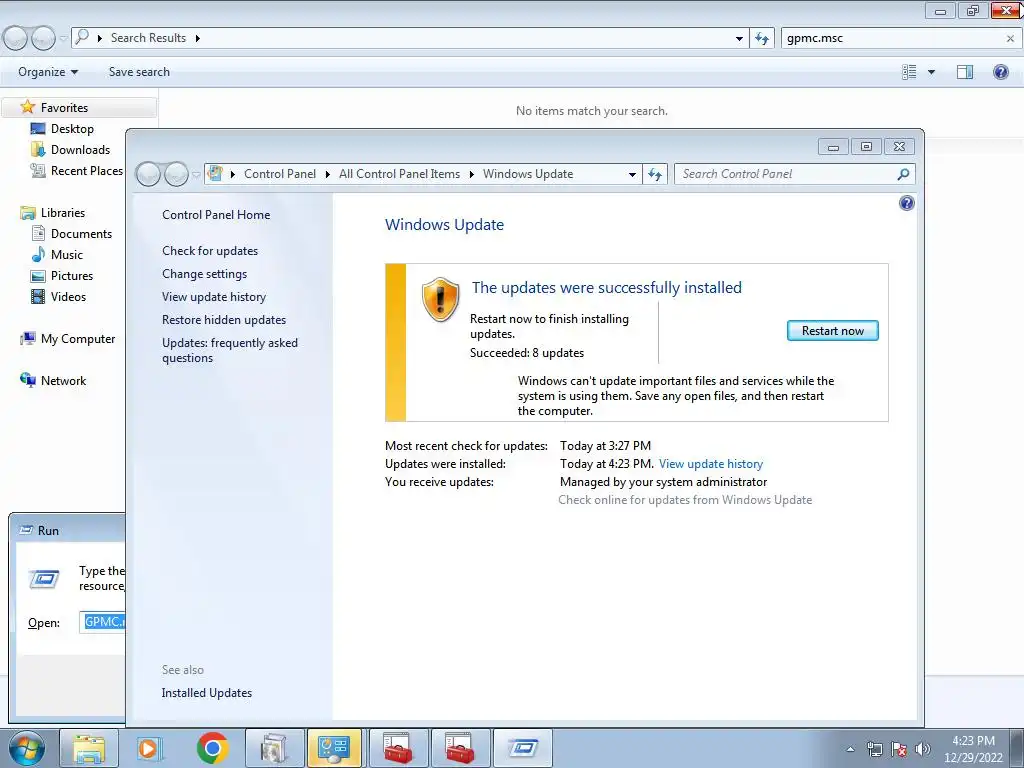The height and width of the screenshot is (768, 1024).
Task: Open Music library in sidebar
Action: [x=67, y=255]
